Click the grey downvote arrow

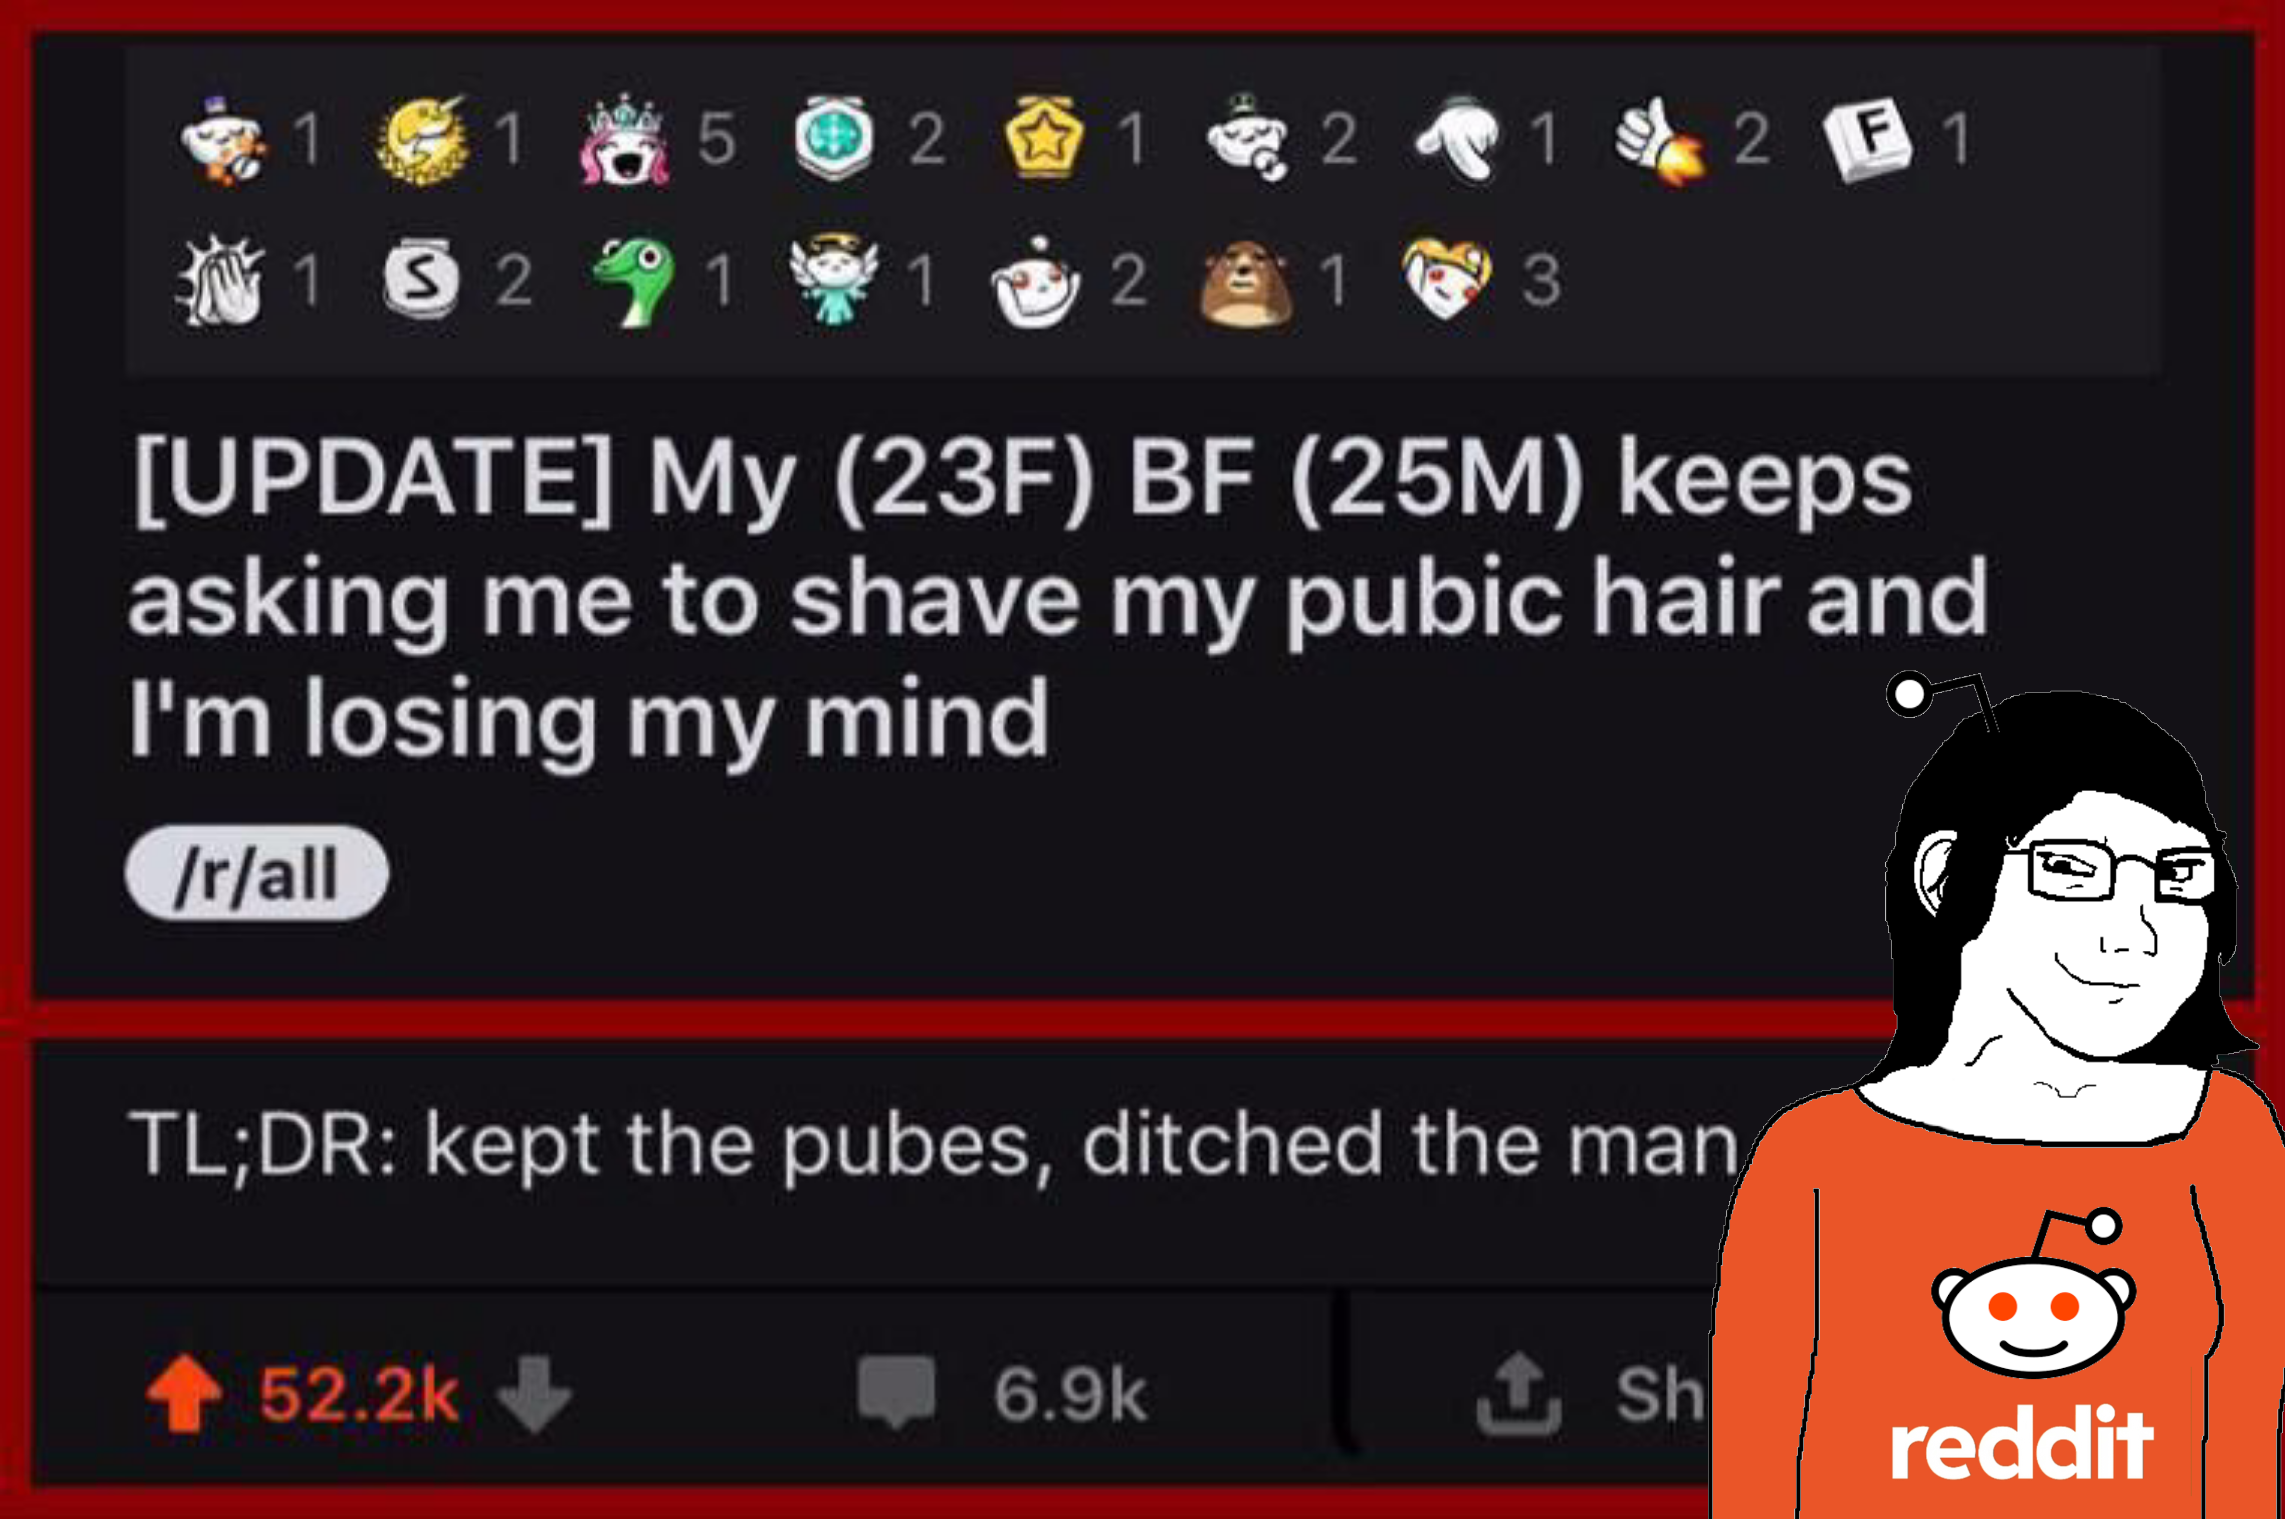point(535,1395)
